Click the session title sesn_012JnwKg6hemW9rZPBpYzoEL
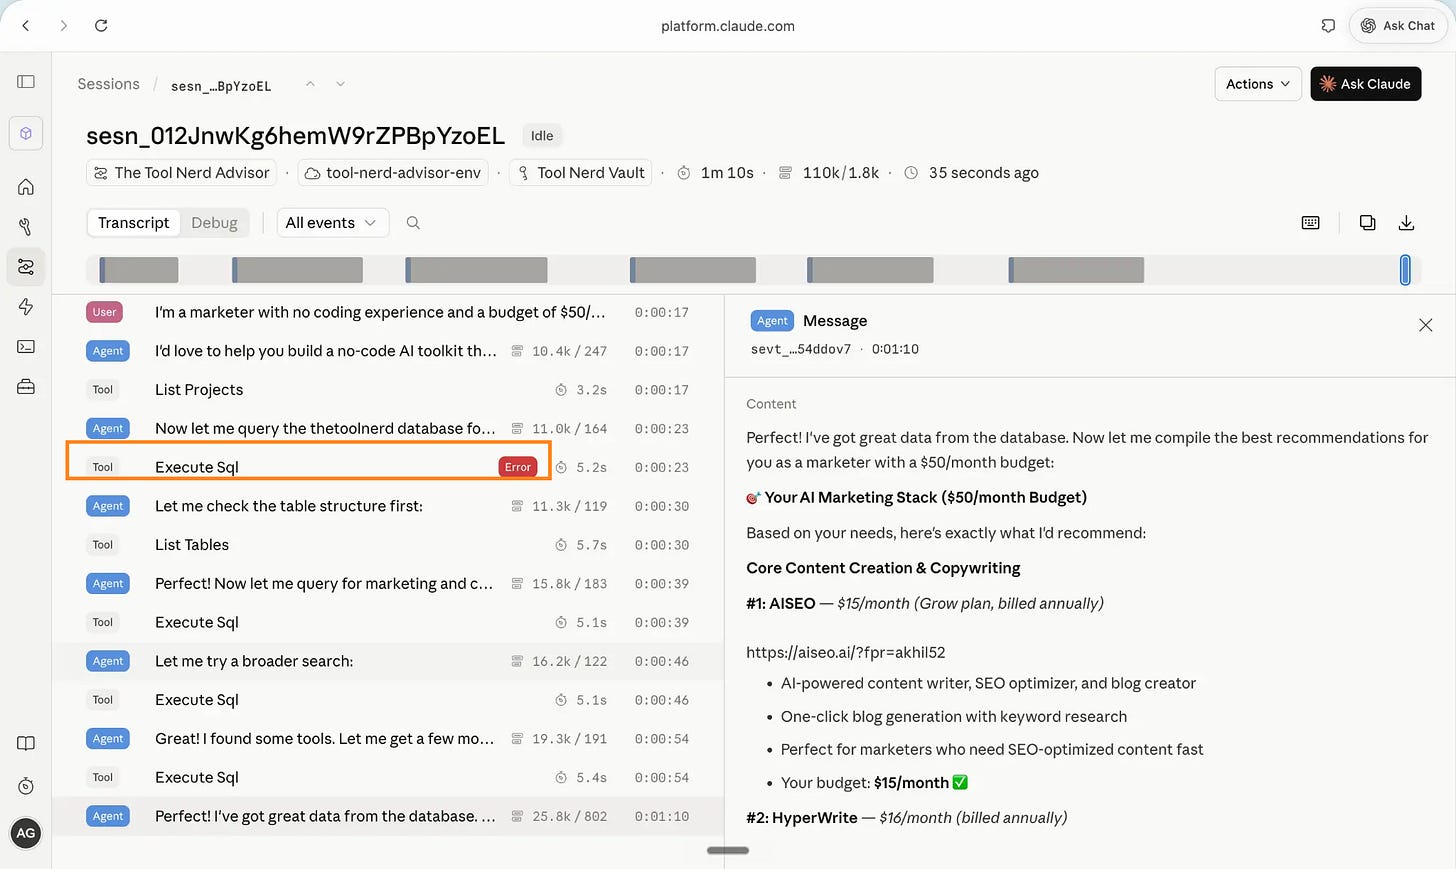 click(295, 136)
